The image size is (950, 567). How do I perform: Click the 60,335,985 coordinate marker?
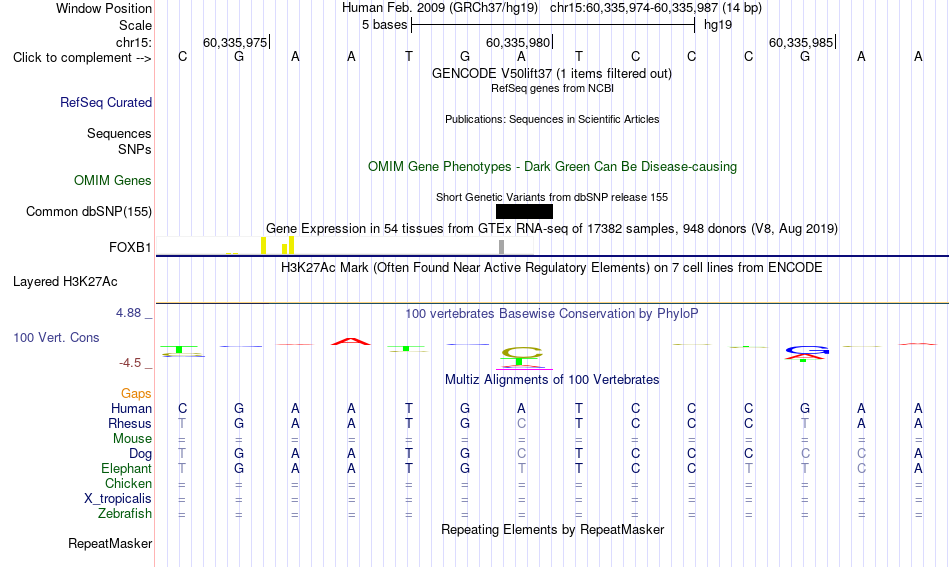point(801,42)
